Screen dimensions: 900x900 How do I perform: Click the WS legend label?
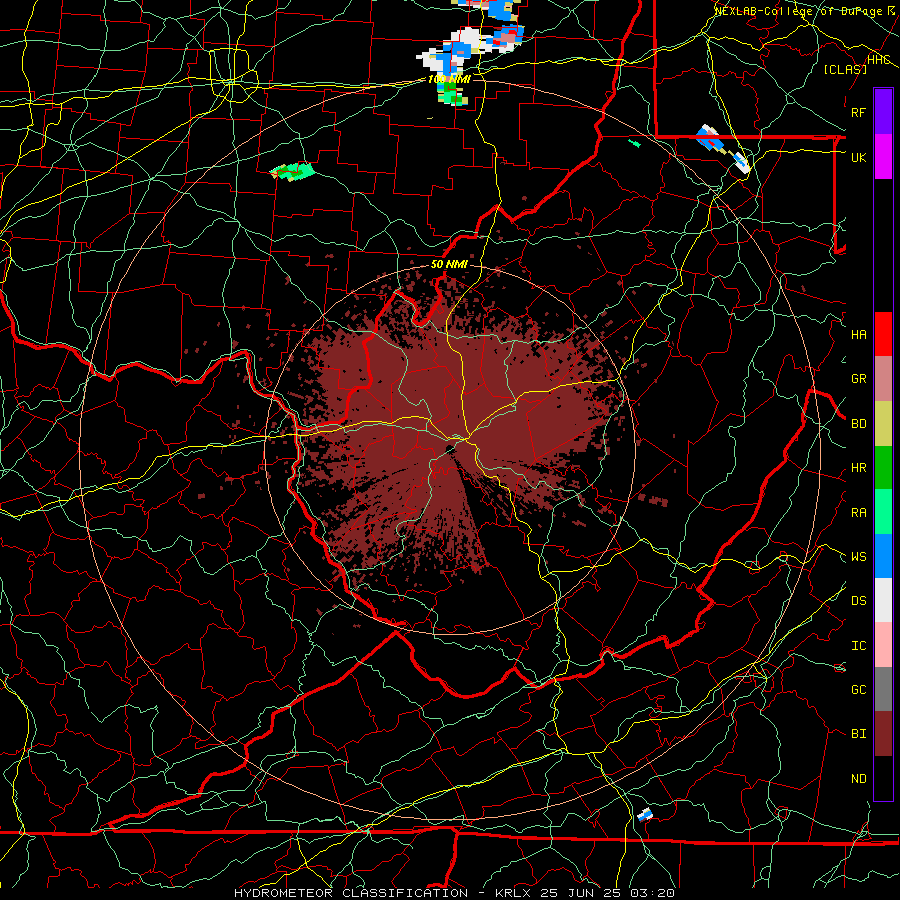click(x=858, y=557)
